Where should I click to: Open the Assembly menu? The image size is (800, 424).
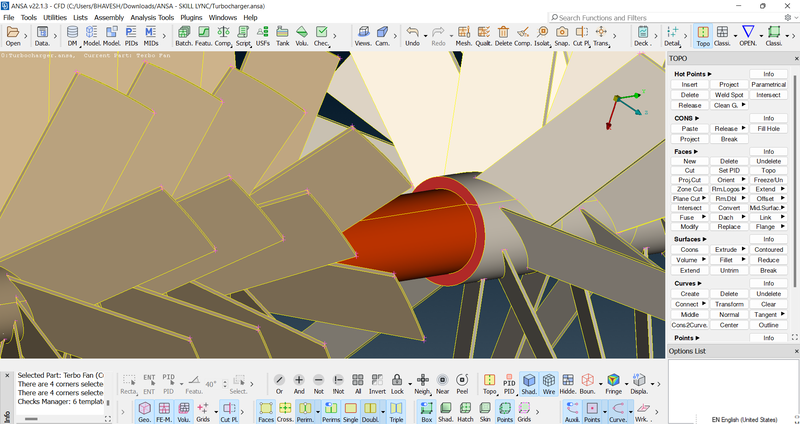pyautogui.click(x=109, y=18)
